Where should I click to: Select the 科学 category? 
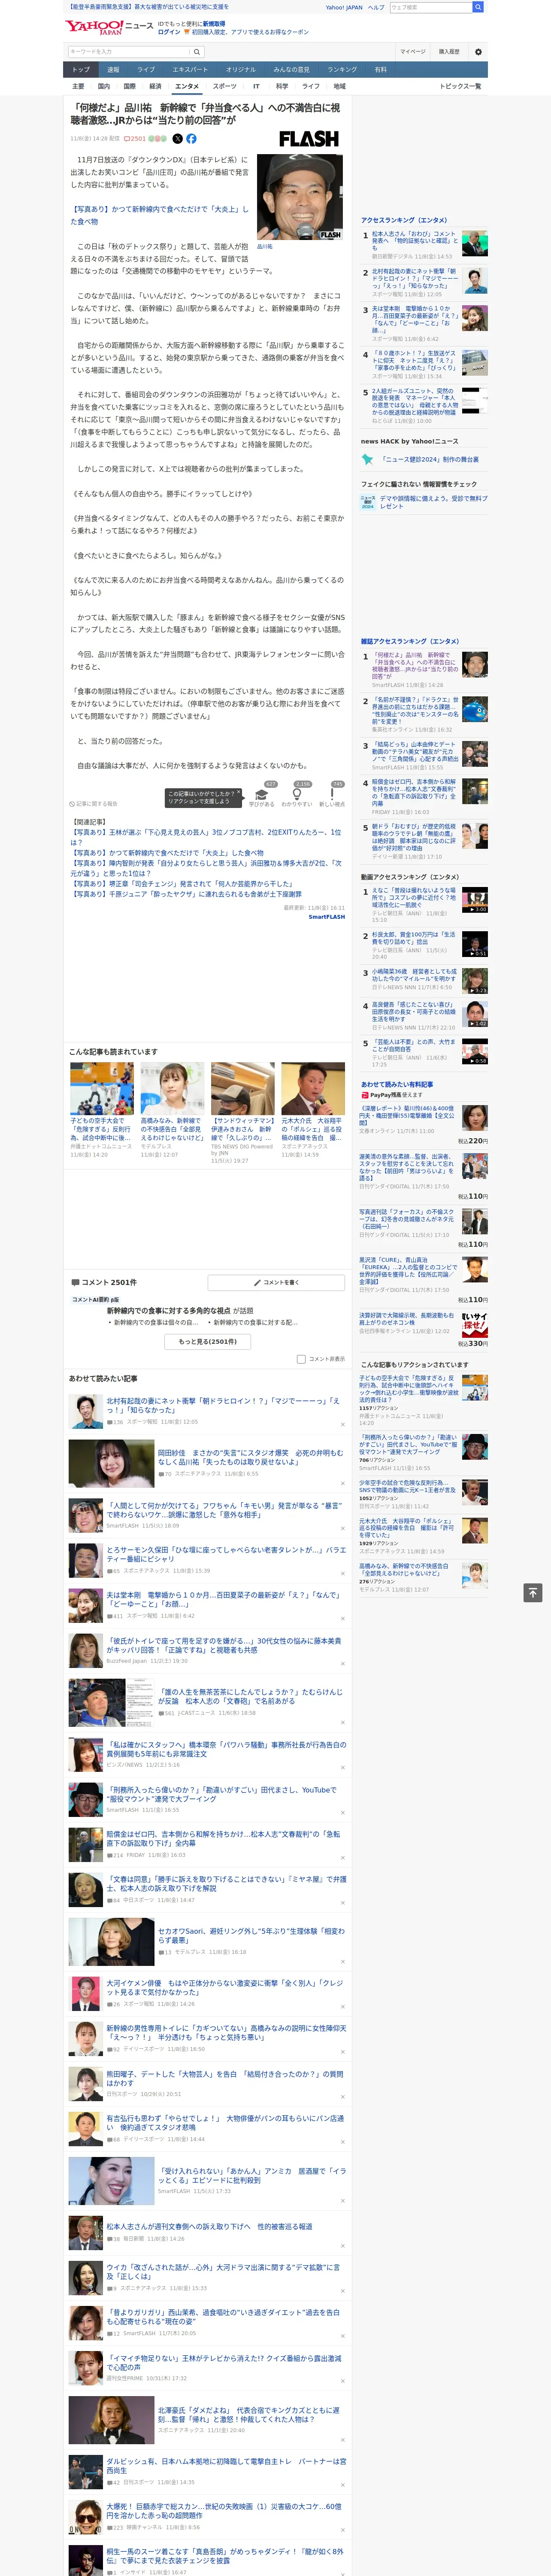(x=282, y=86)
